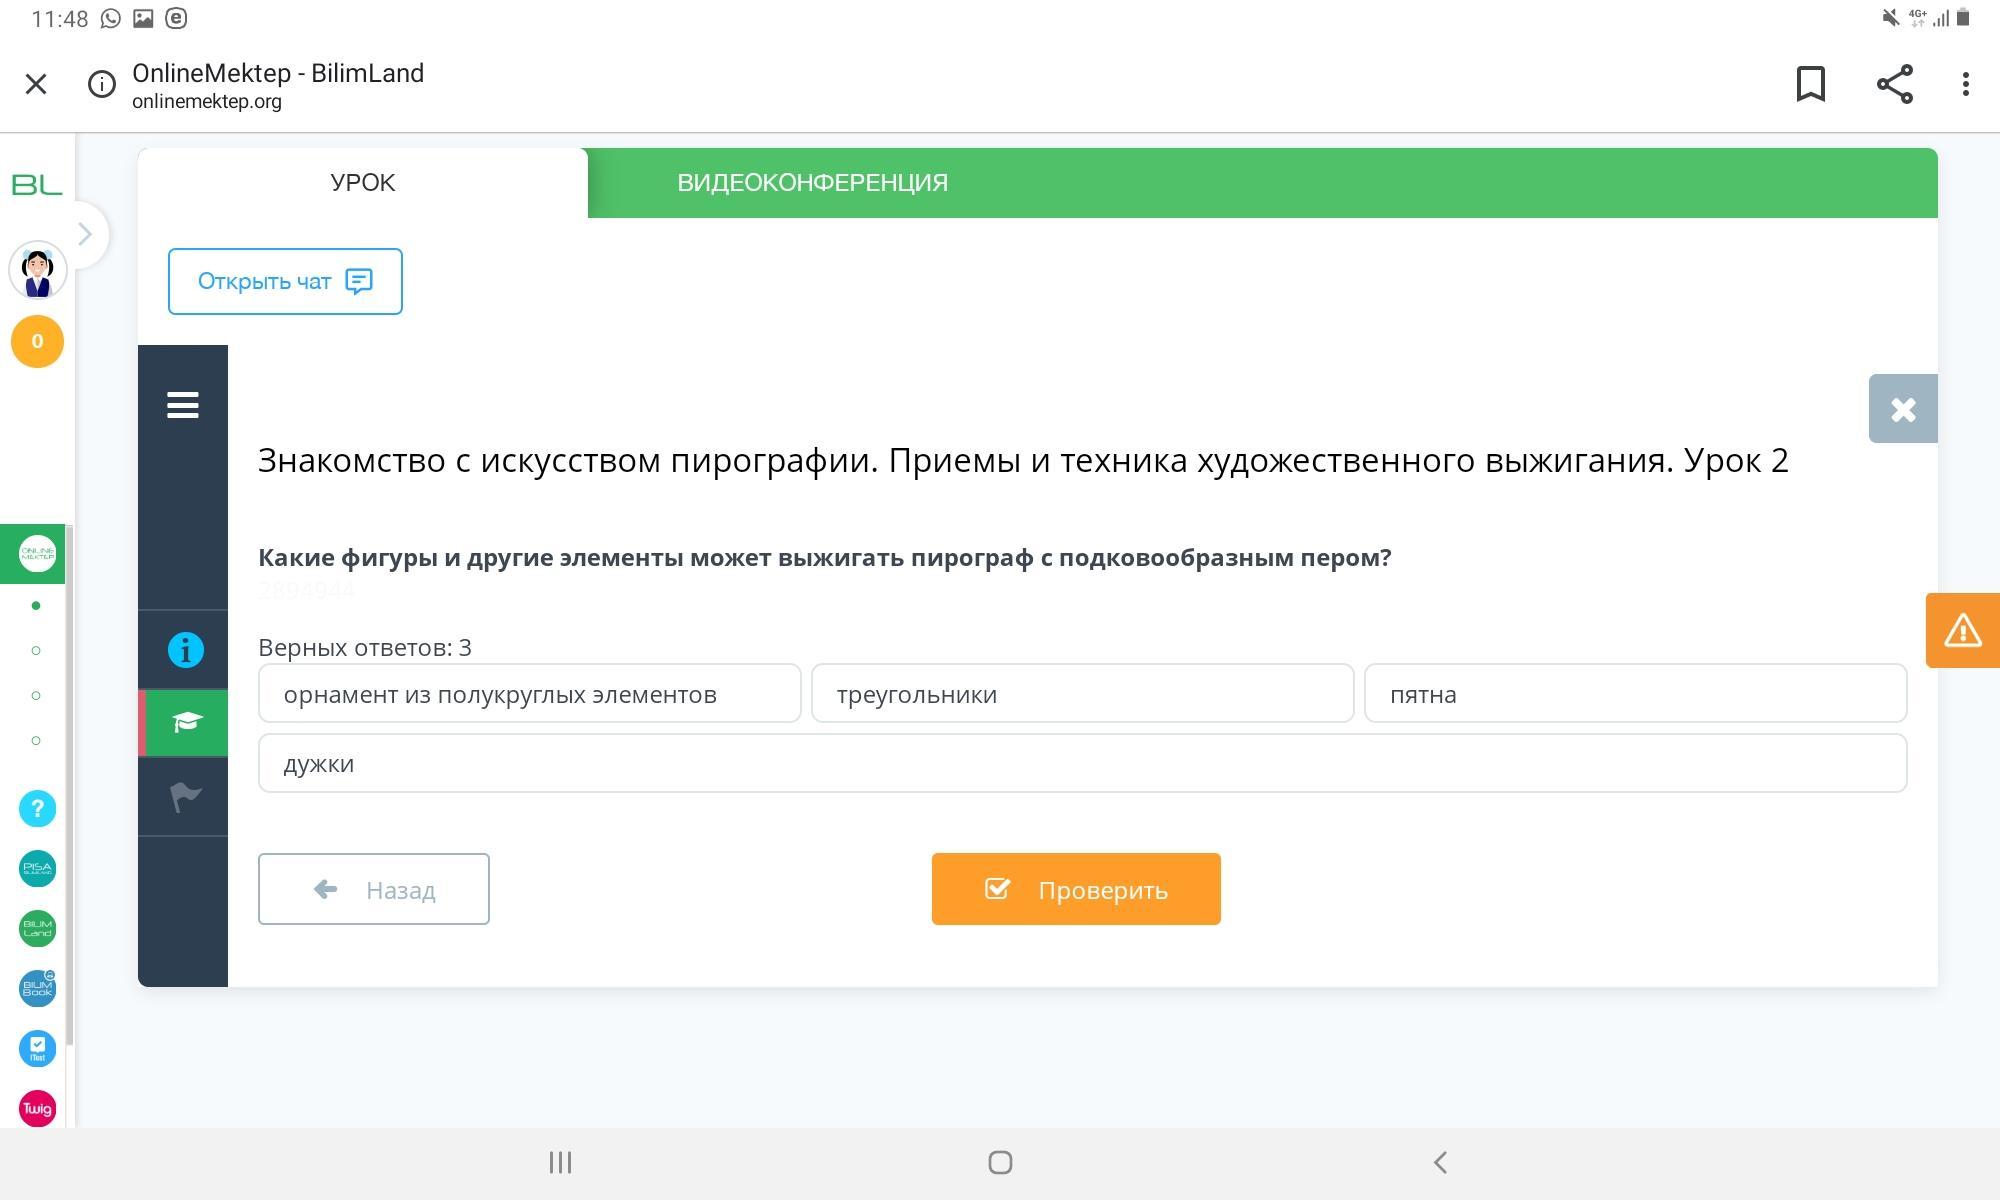Switch to the УРОК tab
Screen dimensions: 2000x1200
click(362, 183)
